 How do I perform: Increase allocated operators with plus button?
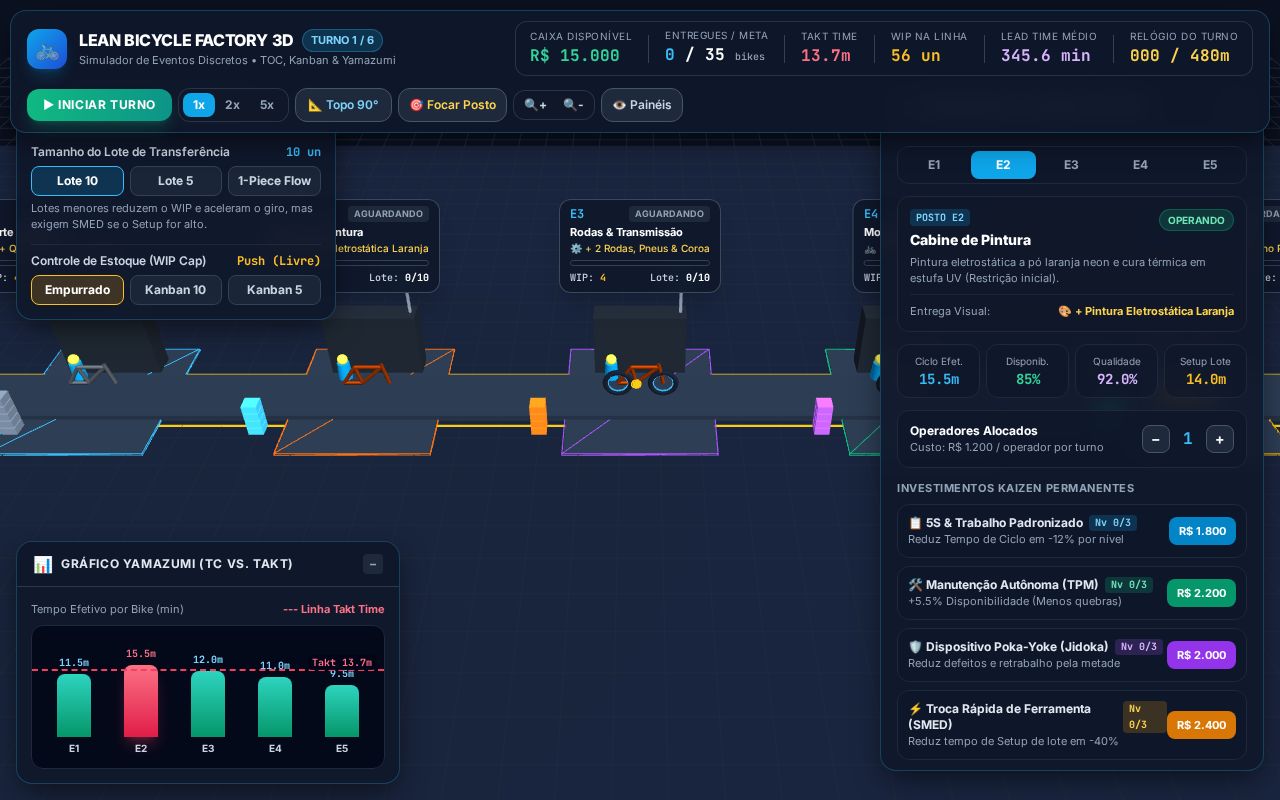coord(1220,439)
